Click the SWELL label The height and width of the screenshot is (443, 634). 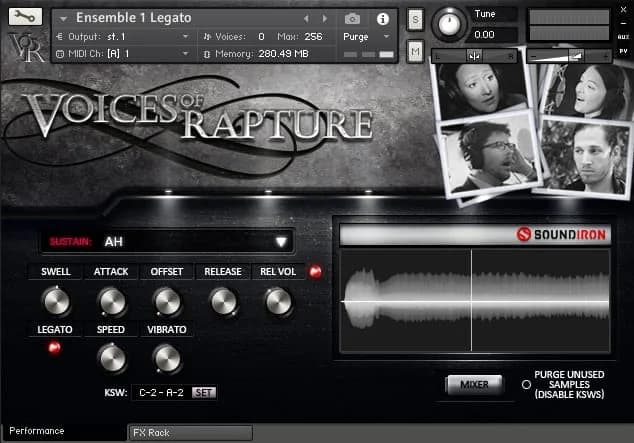tap(56, 272)
